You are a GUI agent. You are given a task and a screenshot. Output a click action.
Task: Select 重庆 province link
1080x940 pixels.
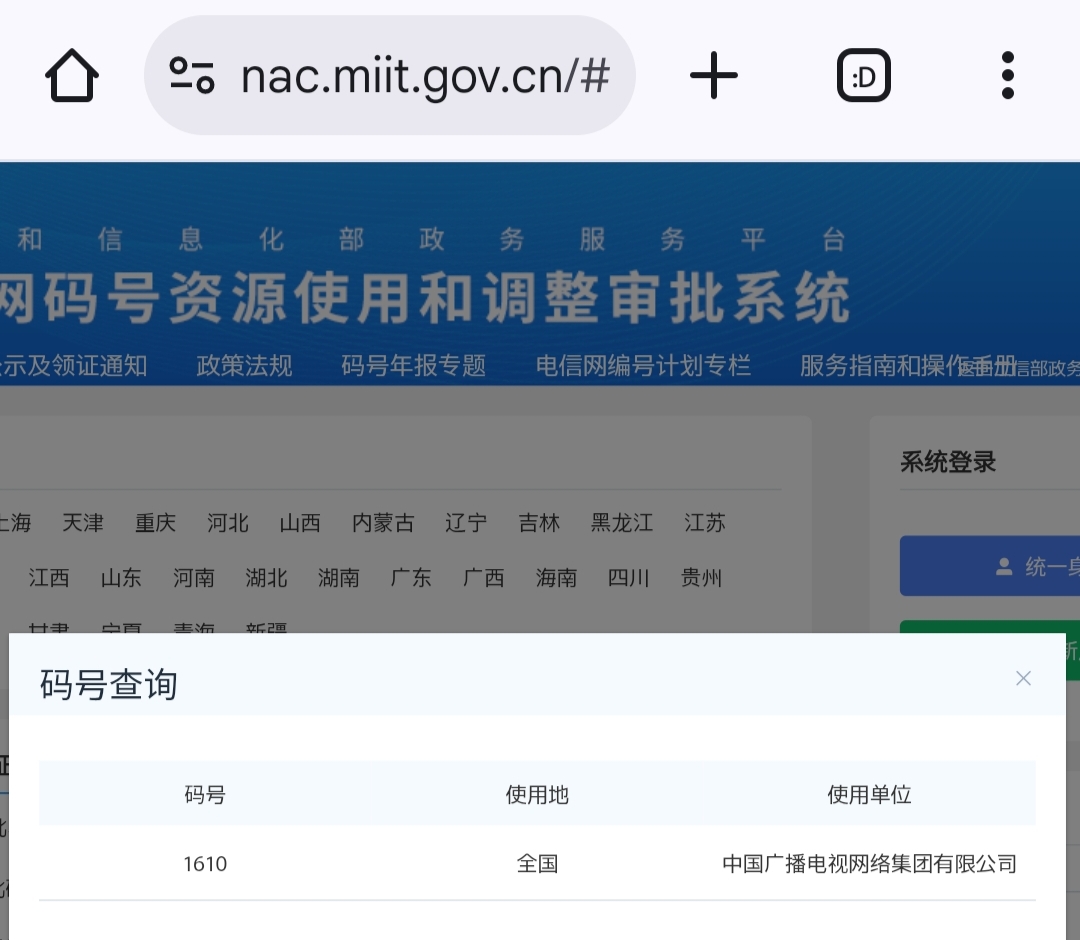tap(156, 523)
